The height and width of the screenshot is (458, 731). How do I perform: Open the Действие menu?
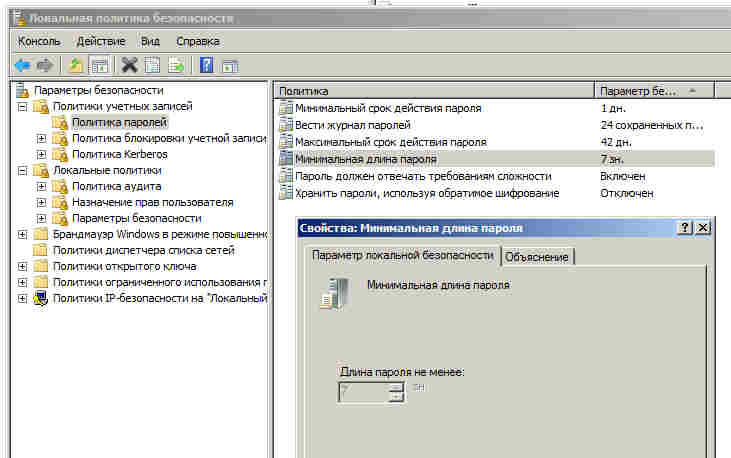click(101, 41)
